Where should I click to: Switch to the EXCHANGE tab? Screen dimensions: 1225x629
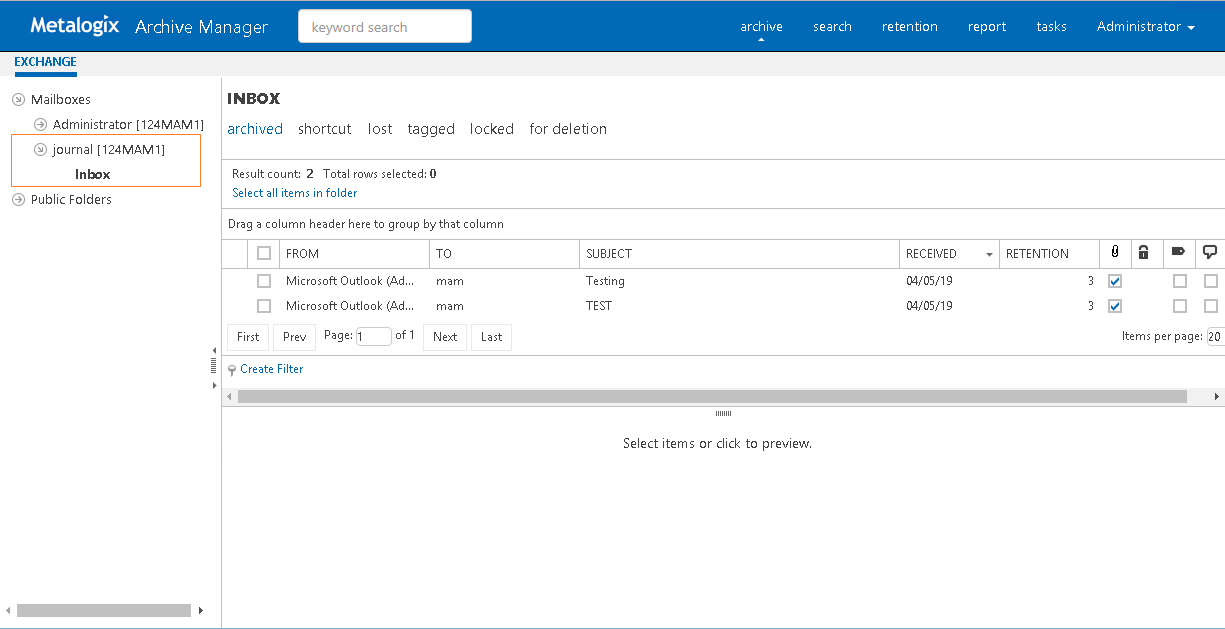click(x=45, y=62)
